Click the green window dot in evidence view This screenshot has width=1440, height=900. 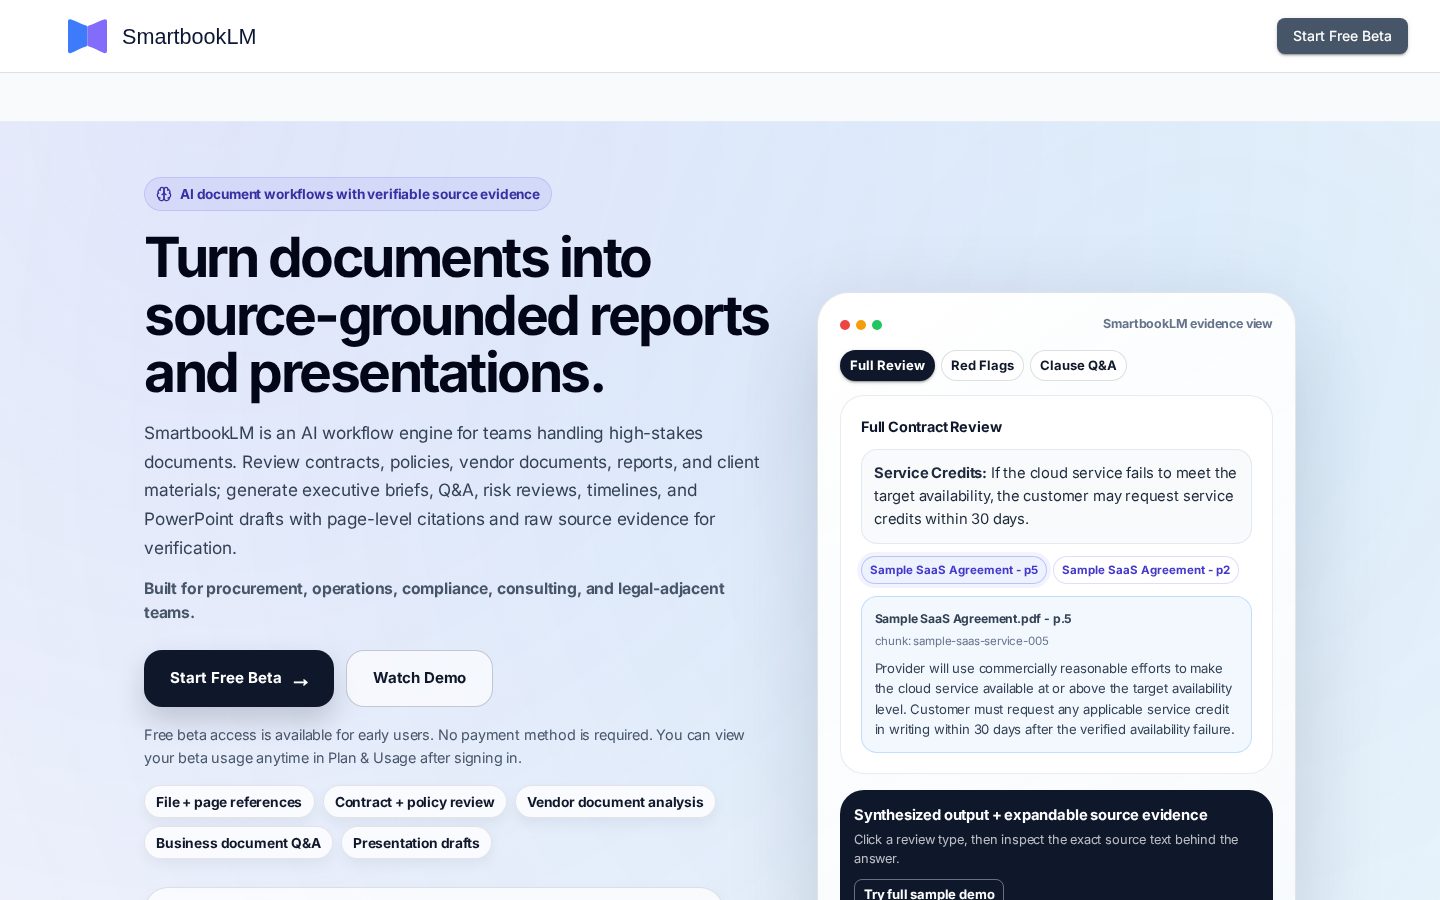(877, 325)
